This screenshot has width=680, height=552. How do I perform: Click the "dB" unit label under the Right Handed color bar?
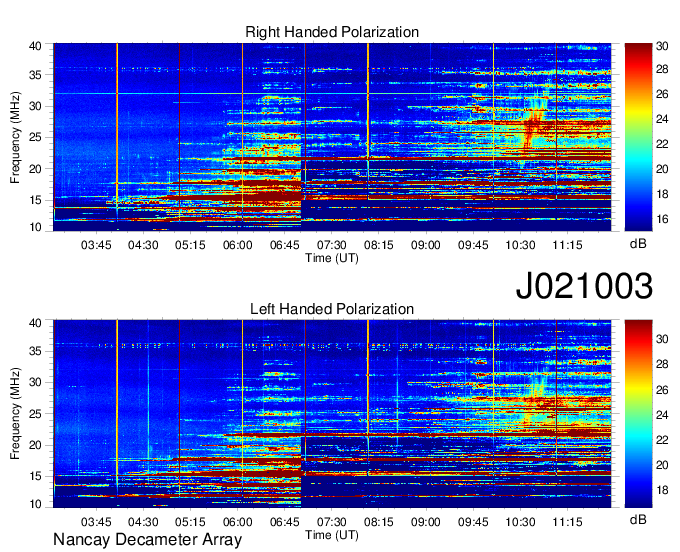tap(638, 244)
